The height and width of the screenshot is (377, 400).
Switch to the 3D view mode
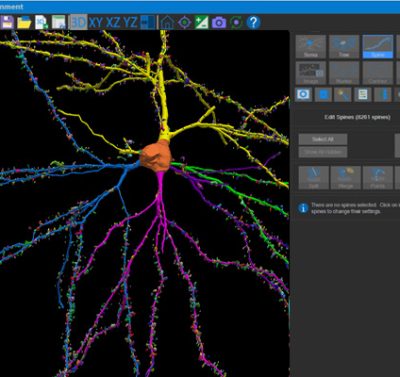[78, 22]
